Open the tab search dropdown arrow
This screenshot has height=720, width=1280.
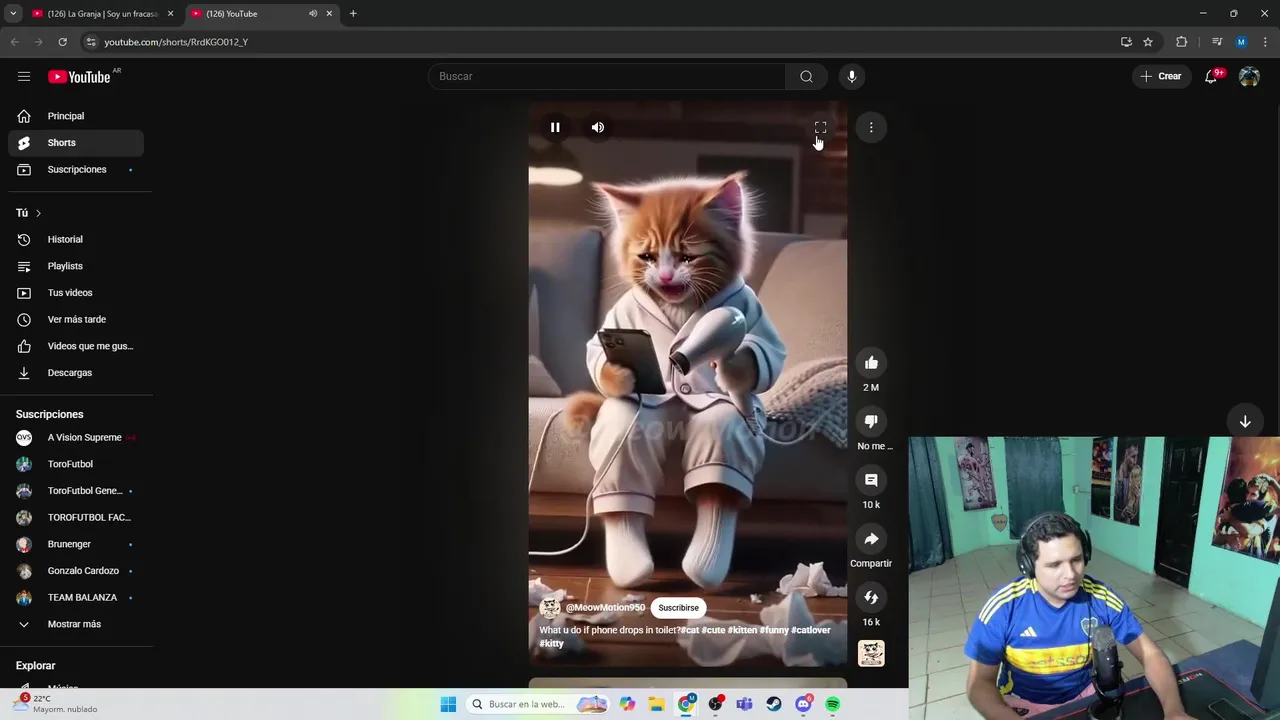(x=13, y=14)
